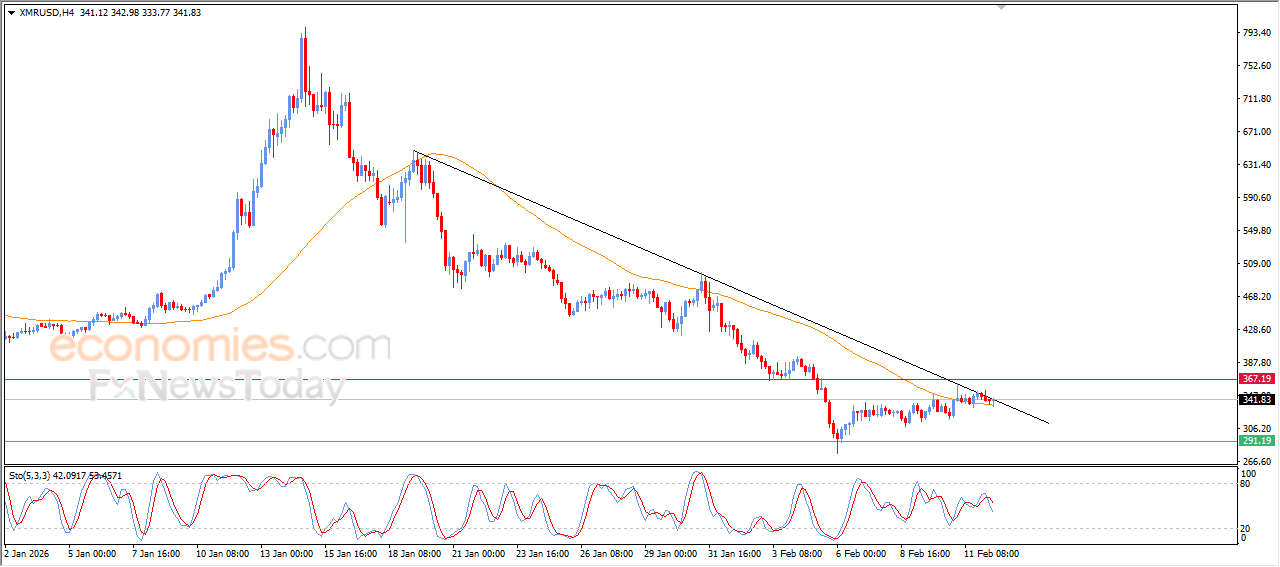
Task: Click the 10 Jan 08:00 time label
Action: [x=223, y=552]
